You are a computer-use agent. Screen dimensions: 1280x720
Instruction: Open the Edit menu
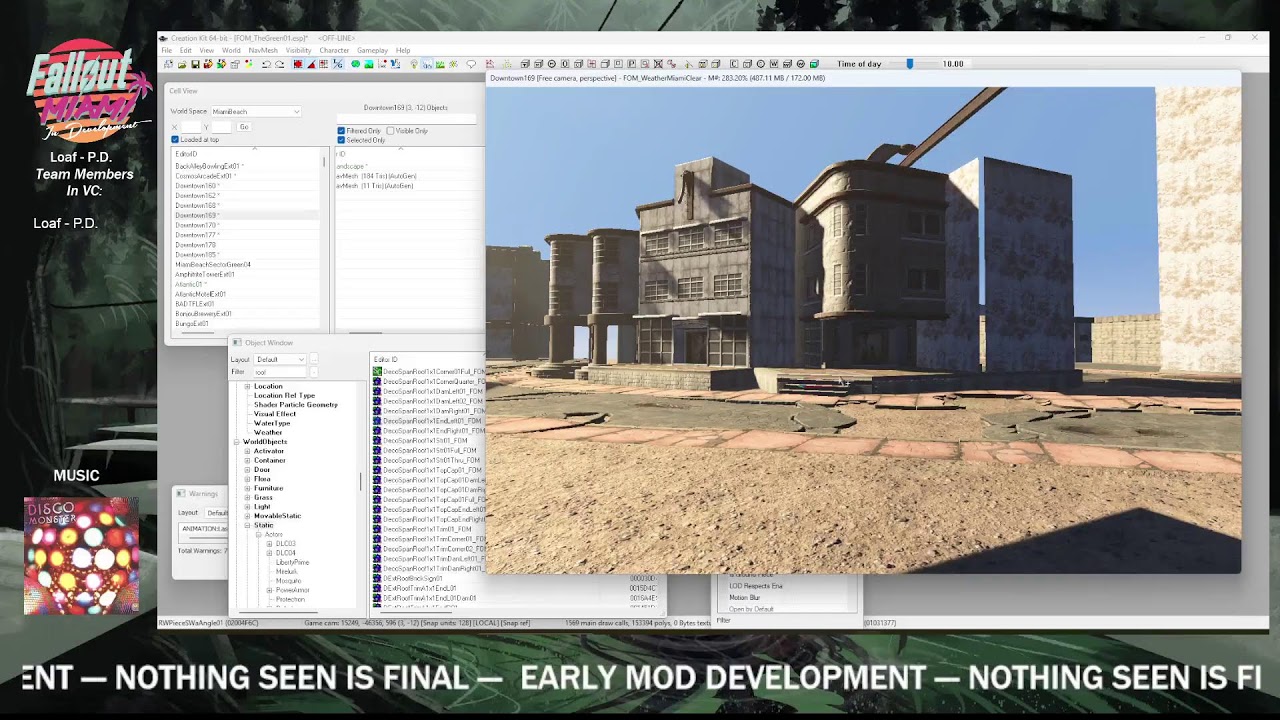coord(185,50)
